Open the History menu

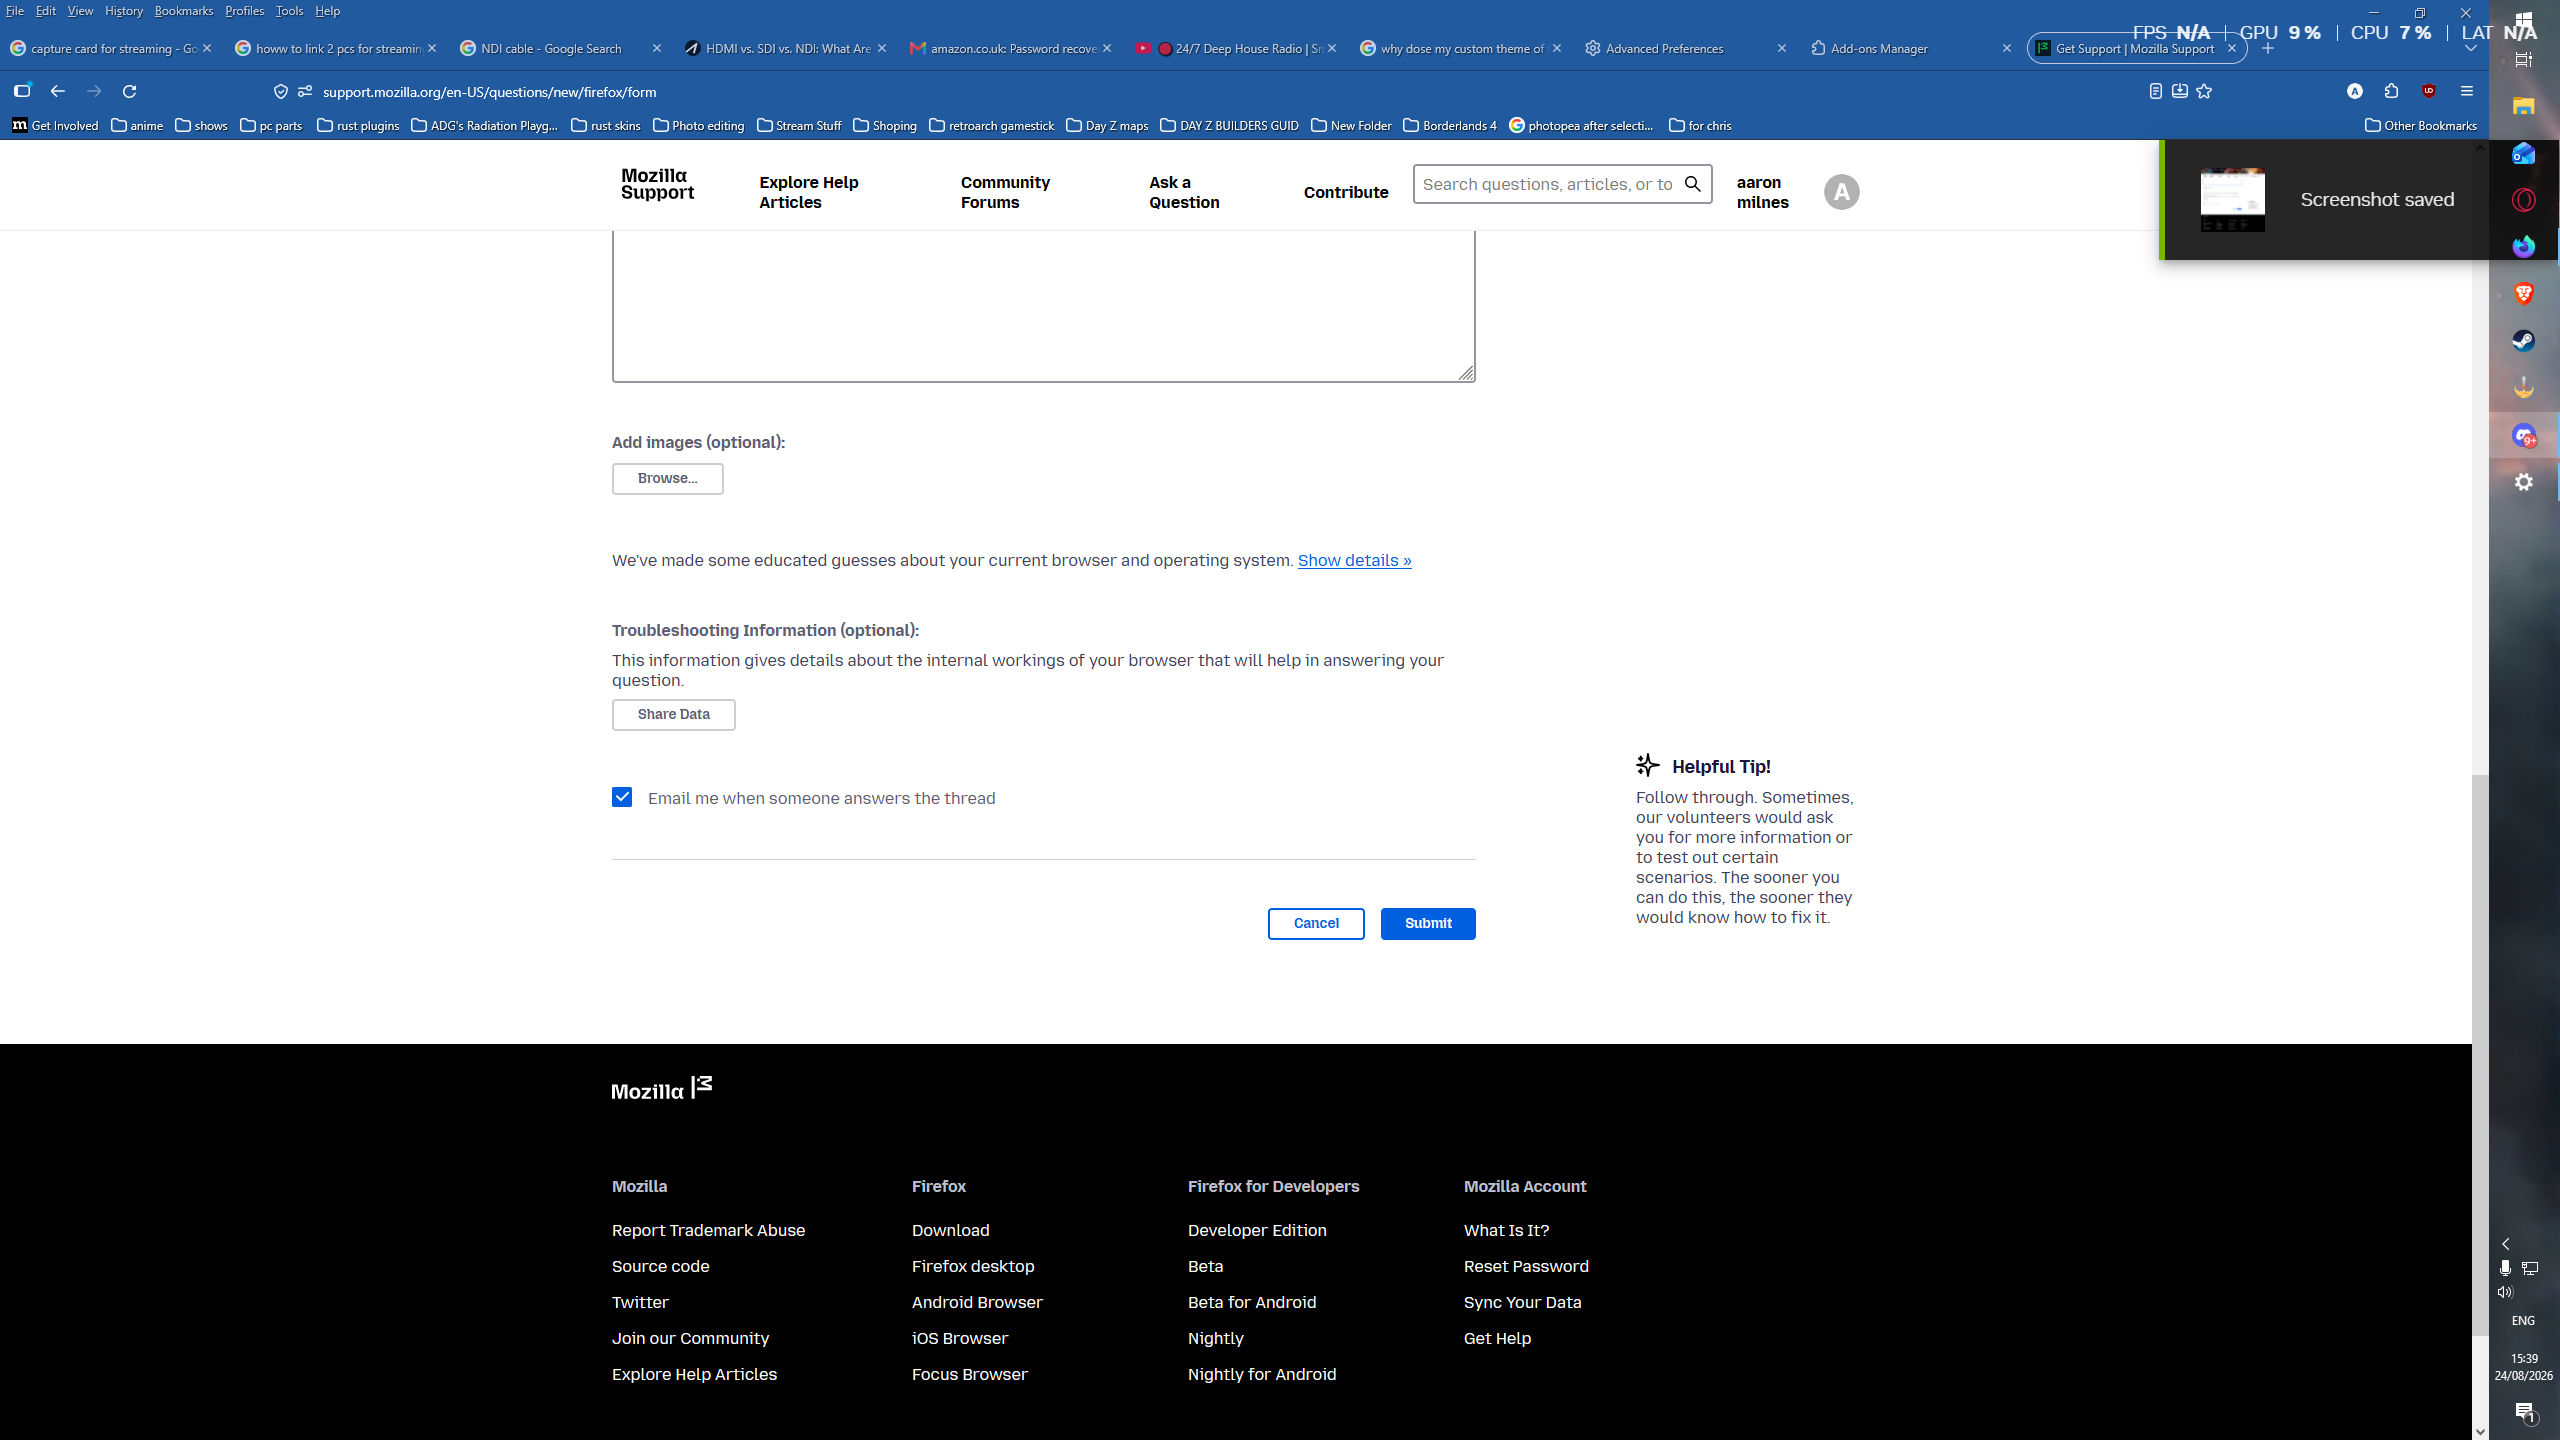tap(124, 11)
